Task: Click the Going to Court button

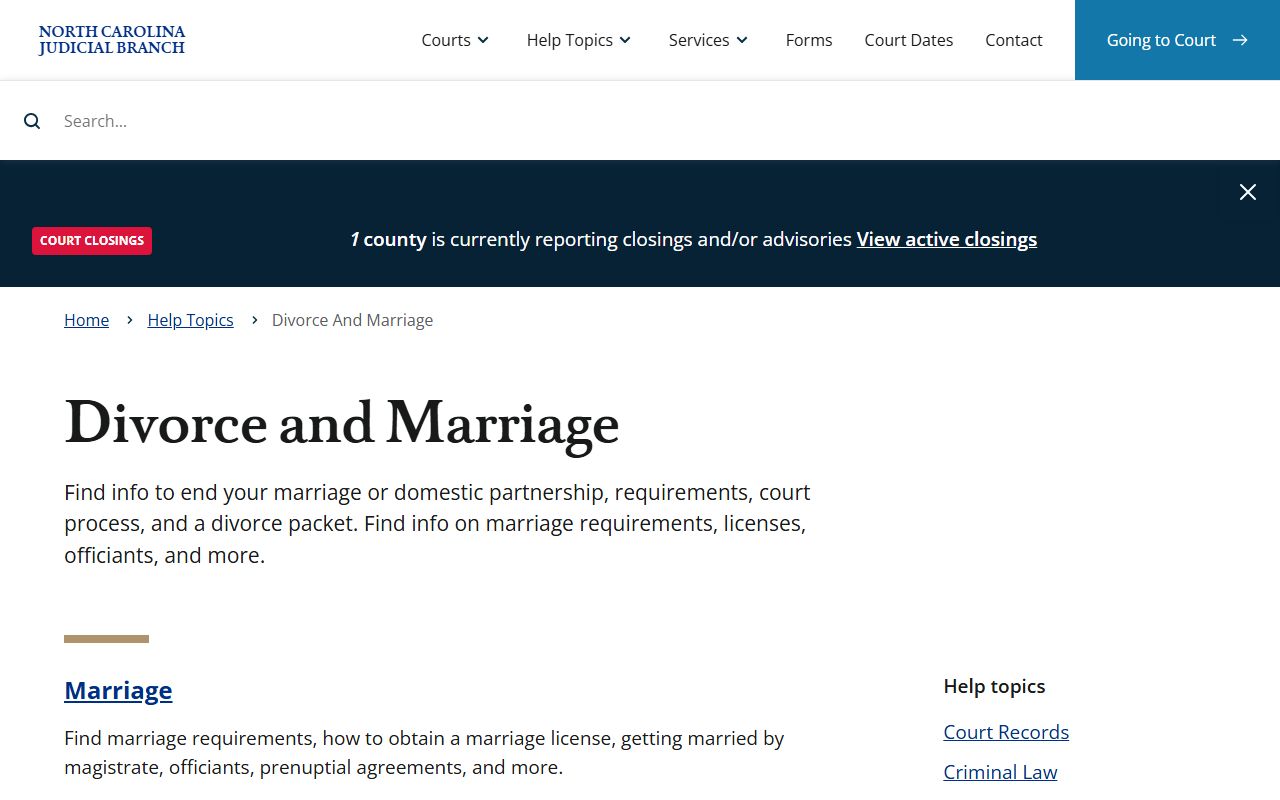Action: [x=1177, y=40]
